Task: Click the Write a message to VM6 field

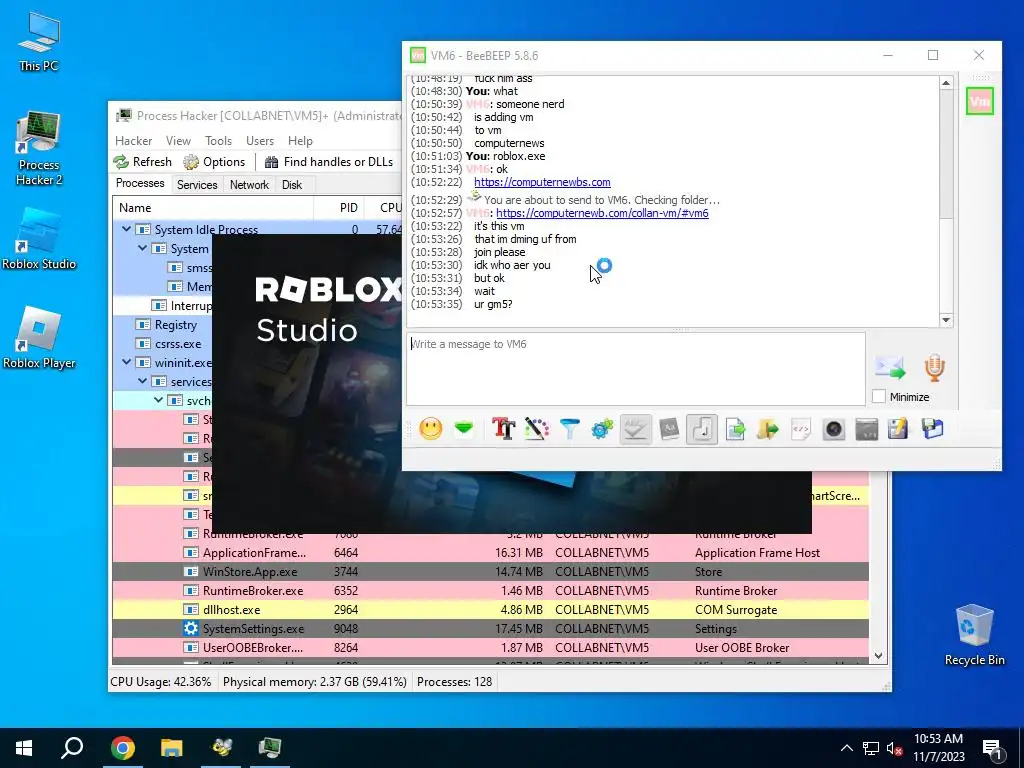Action: [x=636, y=369]
